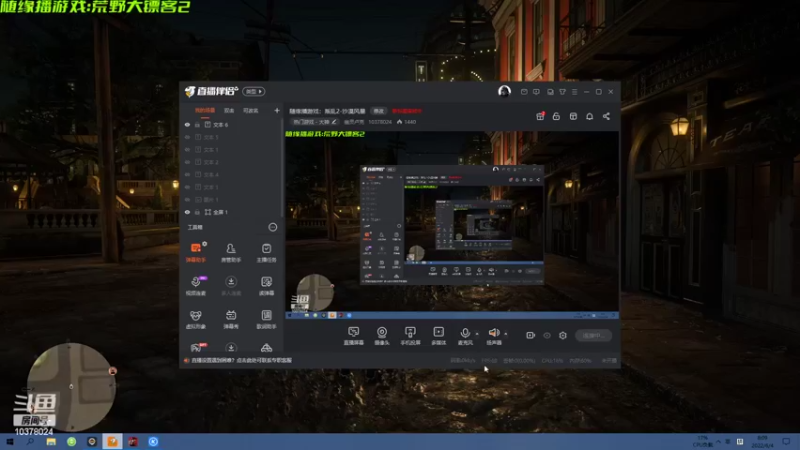Toggle visibility of 文本 4 source
This screenshot has width=800, height=450.
tap(187, 174)
